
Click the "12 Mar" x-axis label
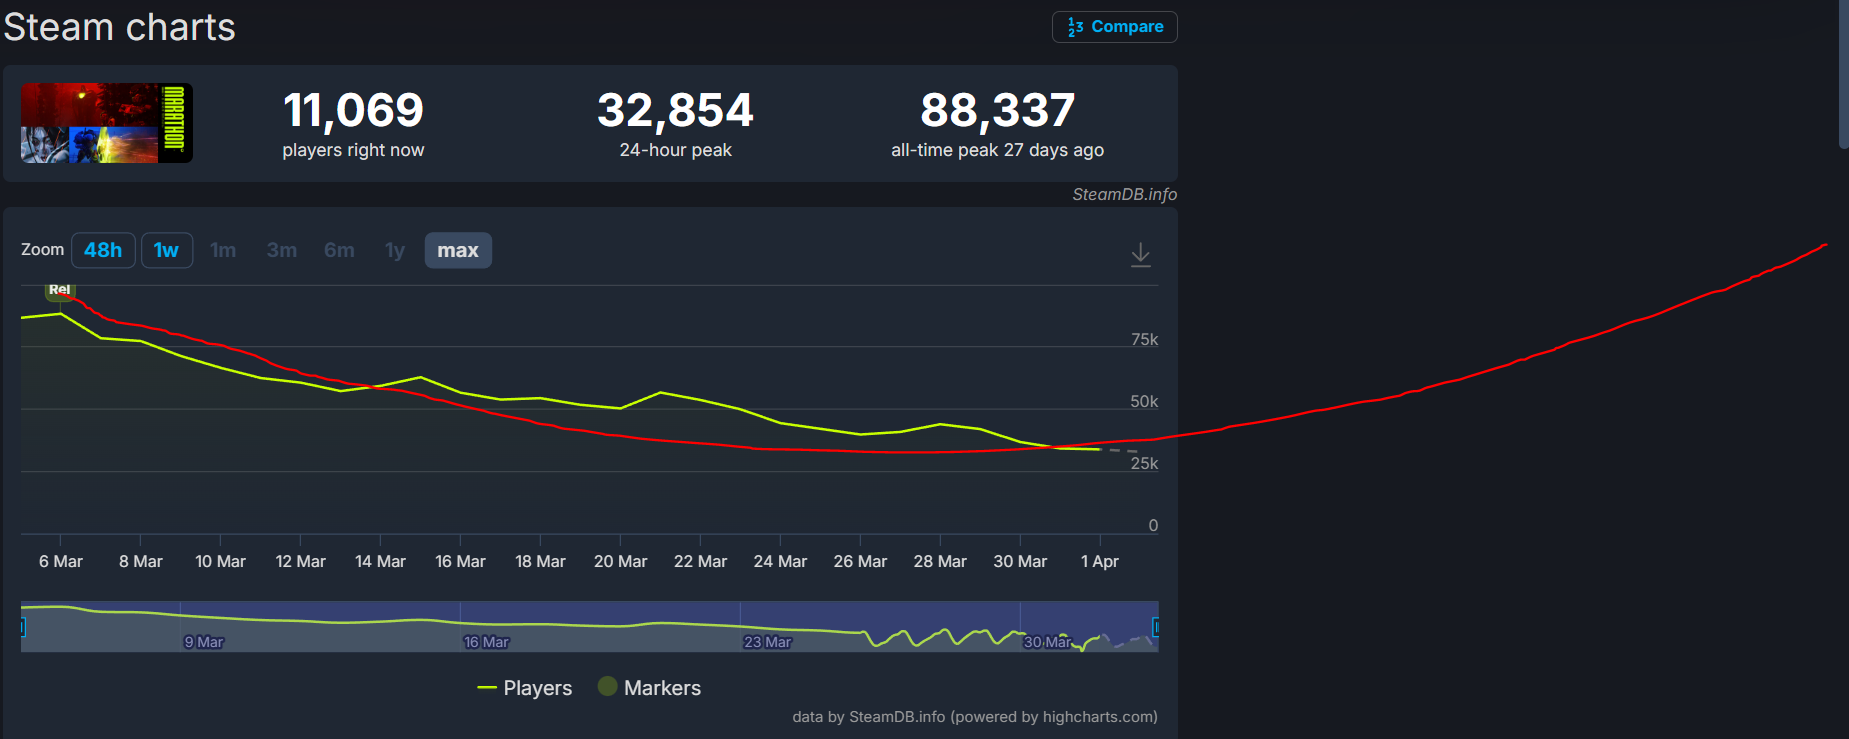coord(301,562)
